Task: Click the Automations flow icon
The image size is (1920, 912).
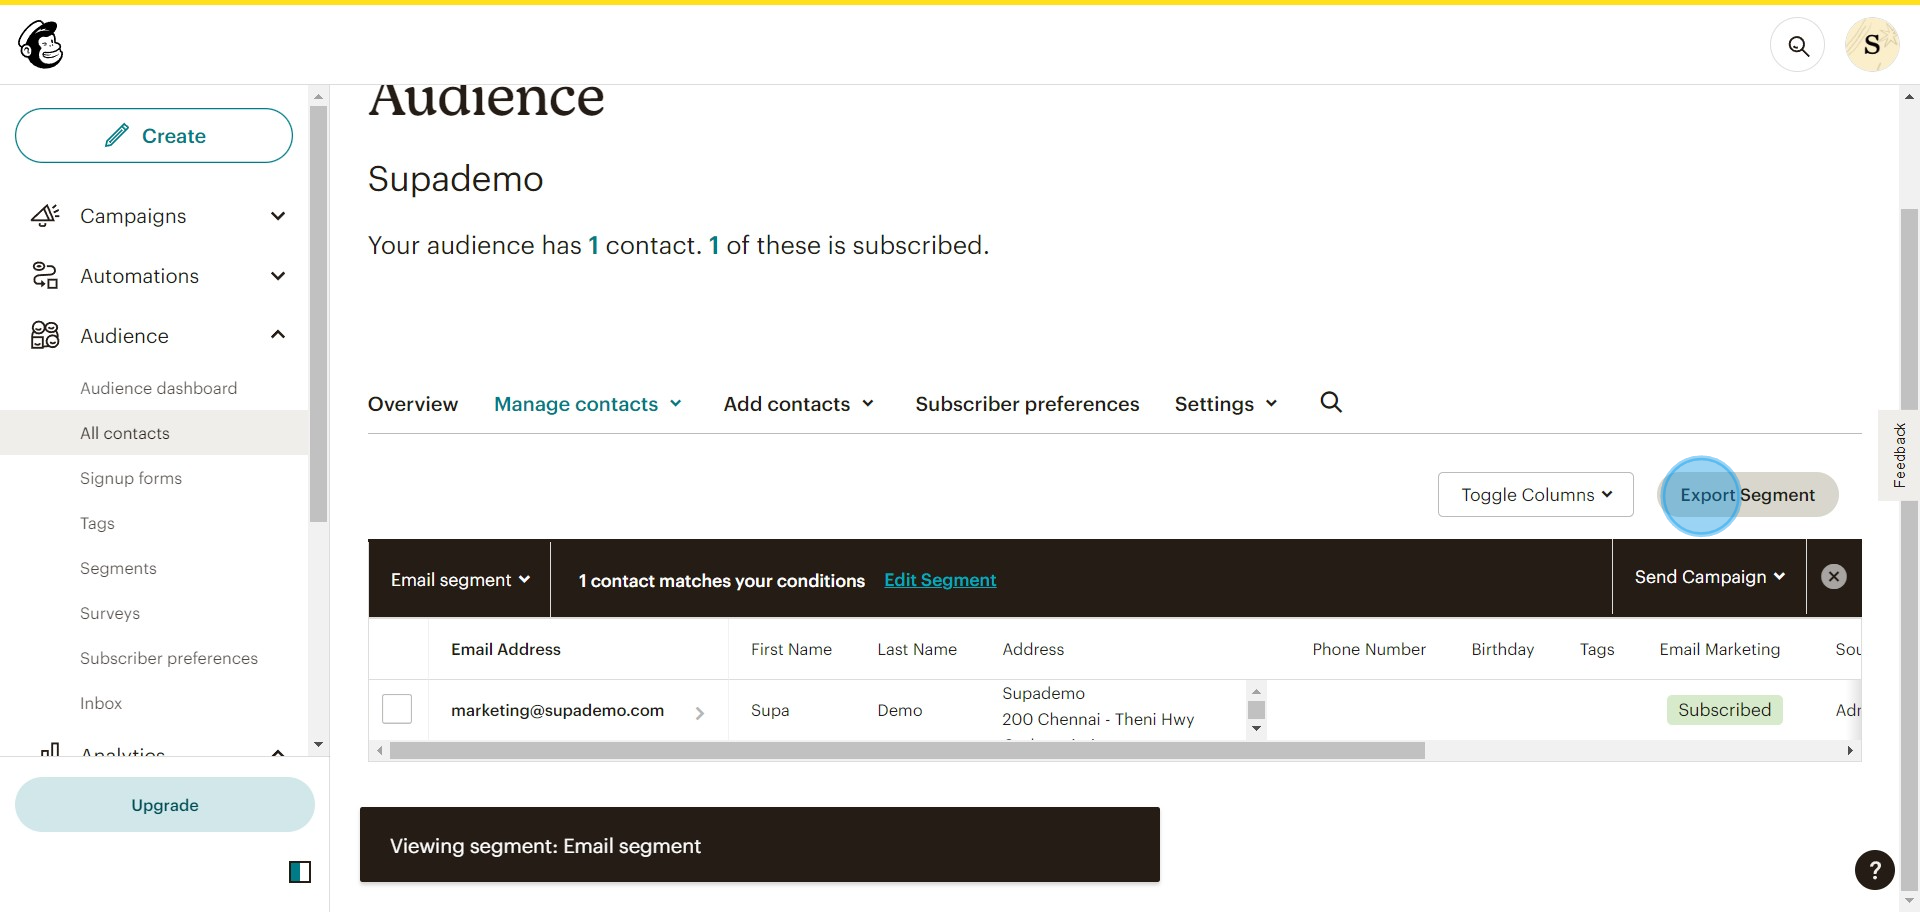Action: [45, 276]
